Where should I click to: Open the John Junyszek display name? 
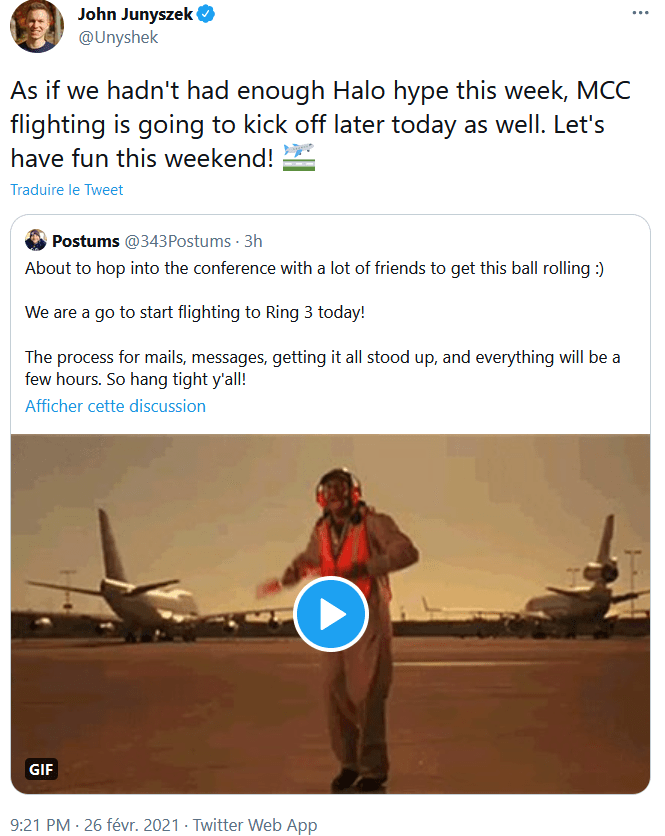tap(135, 14)
